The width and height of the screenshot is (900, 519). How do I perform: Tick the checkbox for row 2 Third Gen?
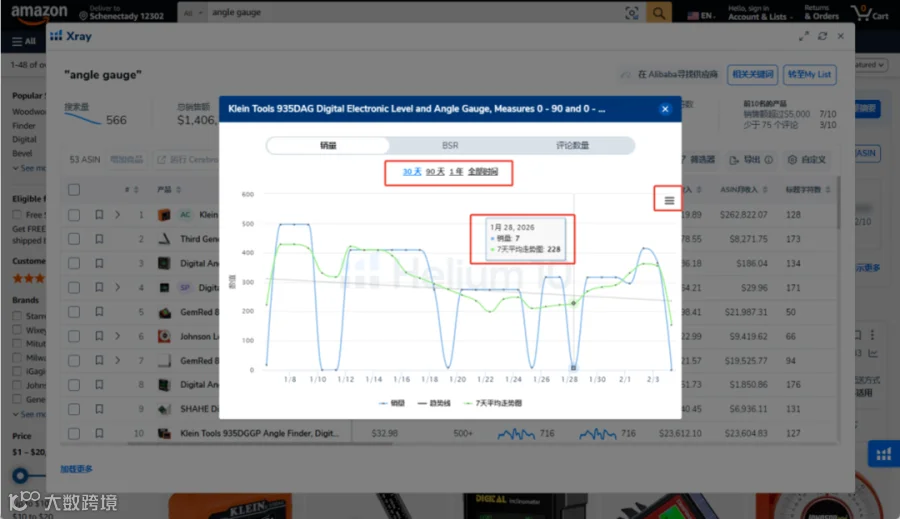pyautogui.click(x=74, y=239)
